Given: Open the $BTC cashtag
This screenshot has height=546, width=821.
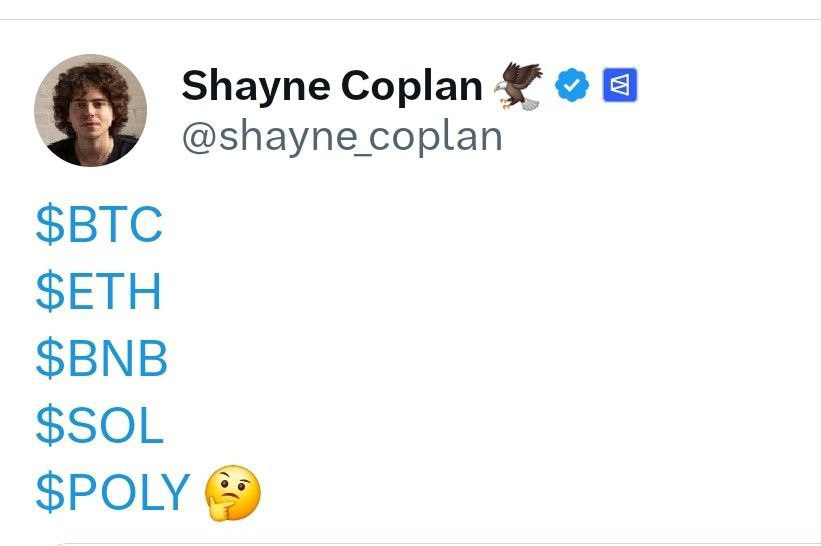Looking at the screenshot, I should coord(99,225).
